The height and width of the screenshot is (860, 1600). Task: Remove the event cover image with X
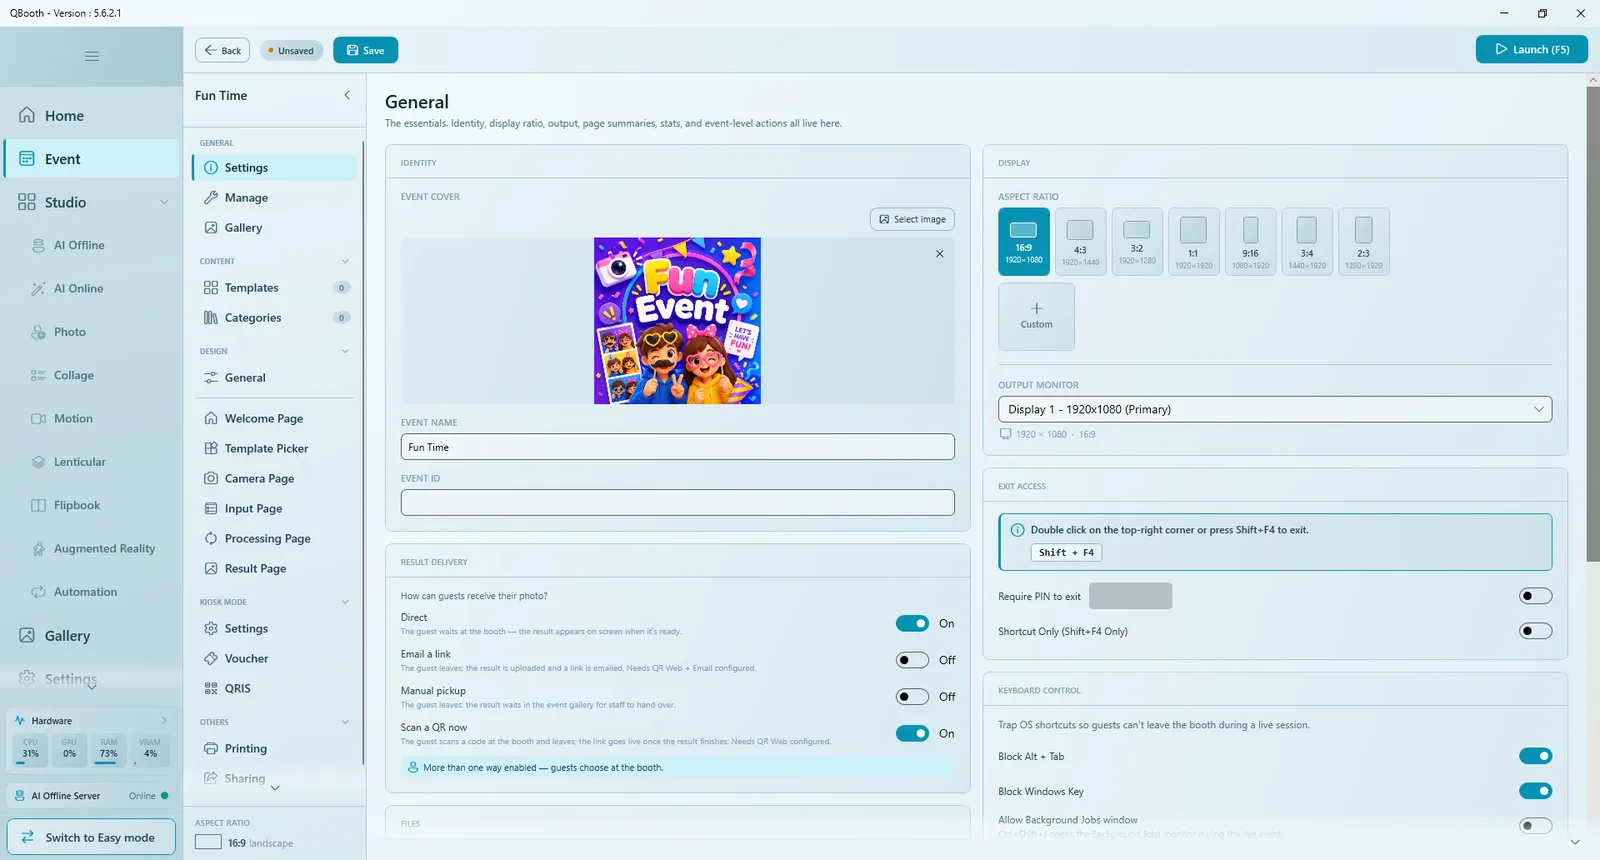click(x=940, y=254)
